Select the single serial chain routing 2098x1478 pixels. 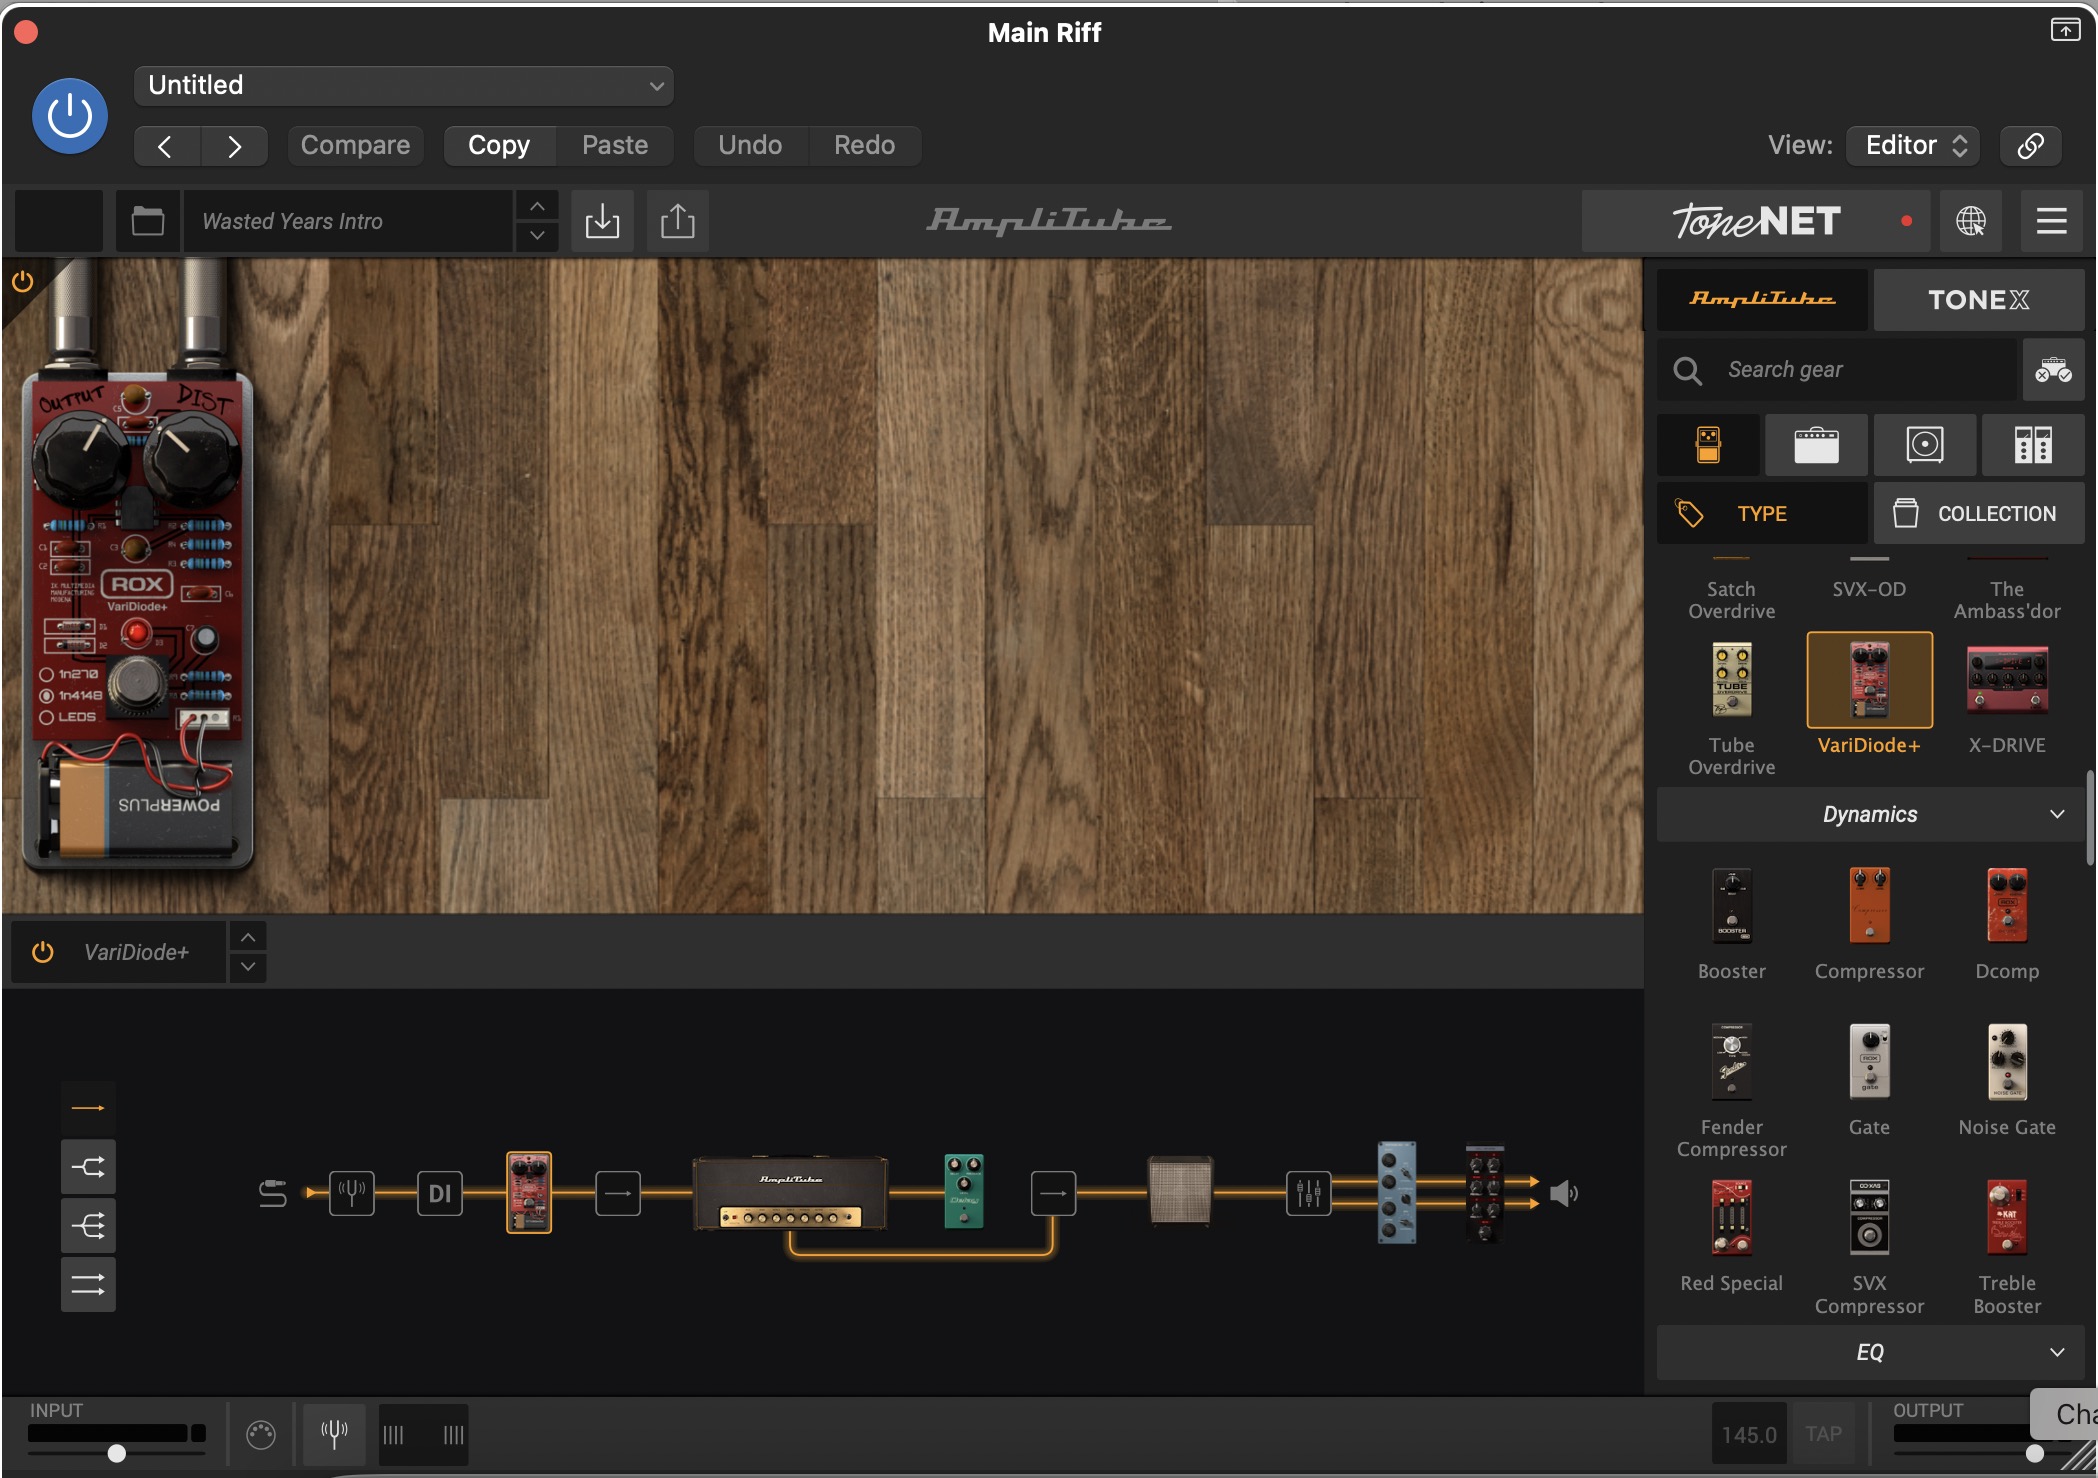[88, 1108]
